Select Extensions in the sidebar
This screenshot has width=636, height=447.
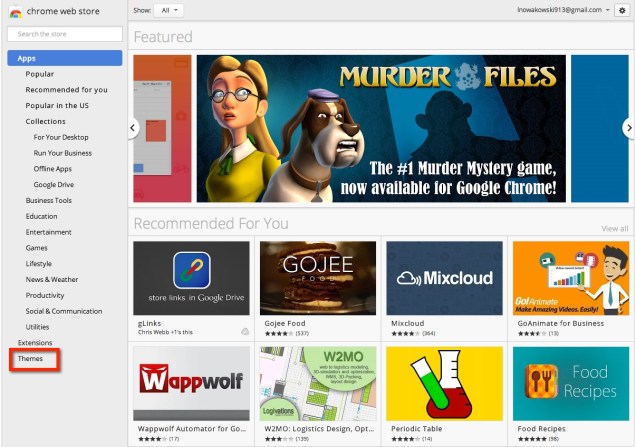tap(35, 343)
